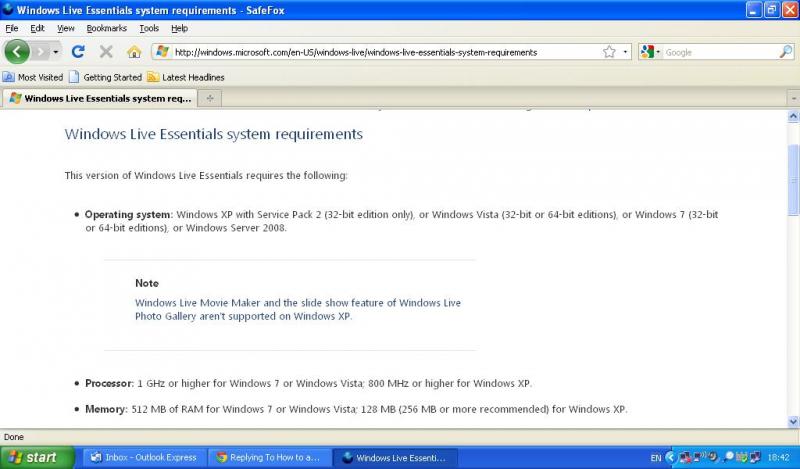Screen dimensions: 800x469
Task: Reload the page with the blue Refresh icon
Action: pyautogui.click(x=78, y=52)
